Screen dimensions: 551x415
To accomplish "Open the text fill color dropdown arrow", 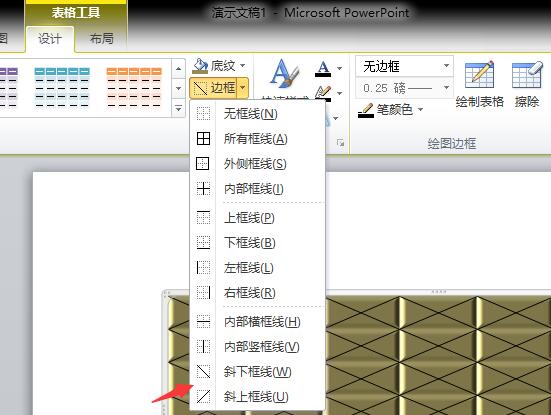I will 339,68.
